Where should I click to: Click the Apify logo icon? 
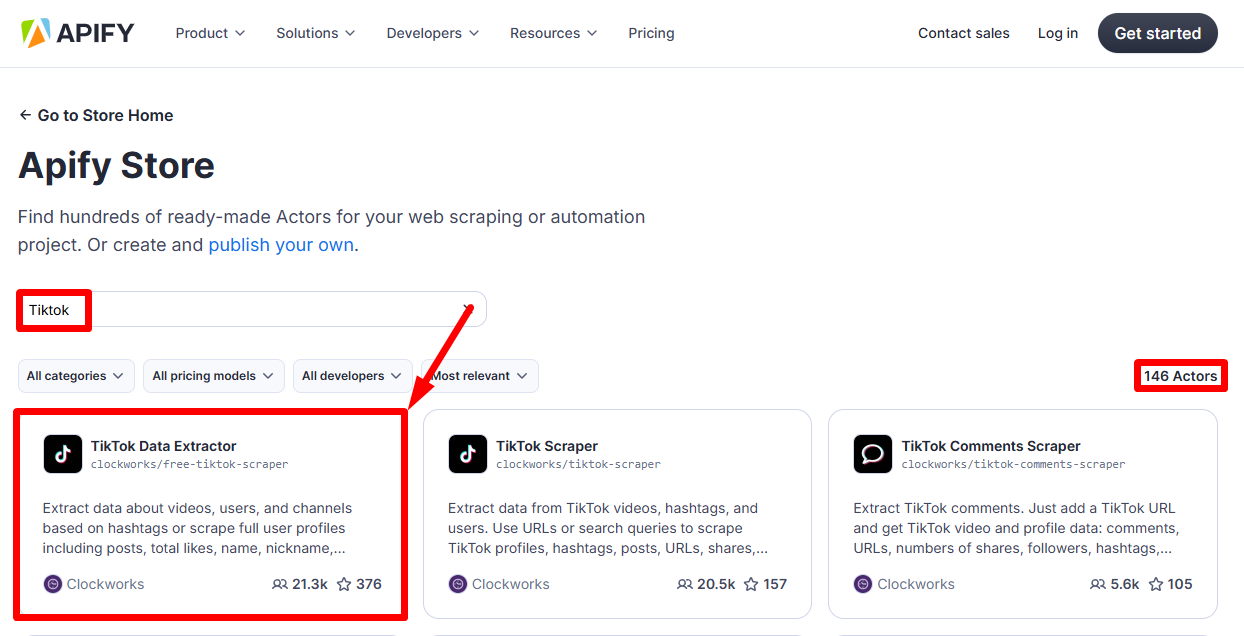click(35, 33)
